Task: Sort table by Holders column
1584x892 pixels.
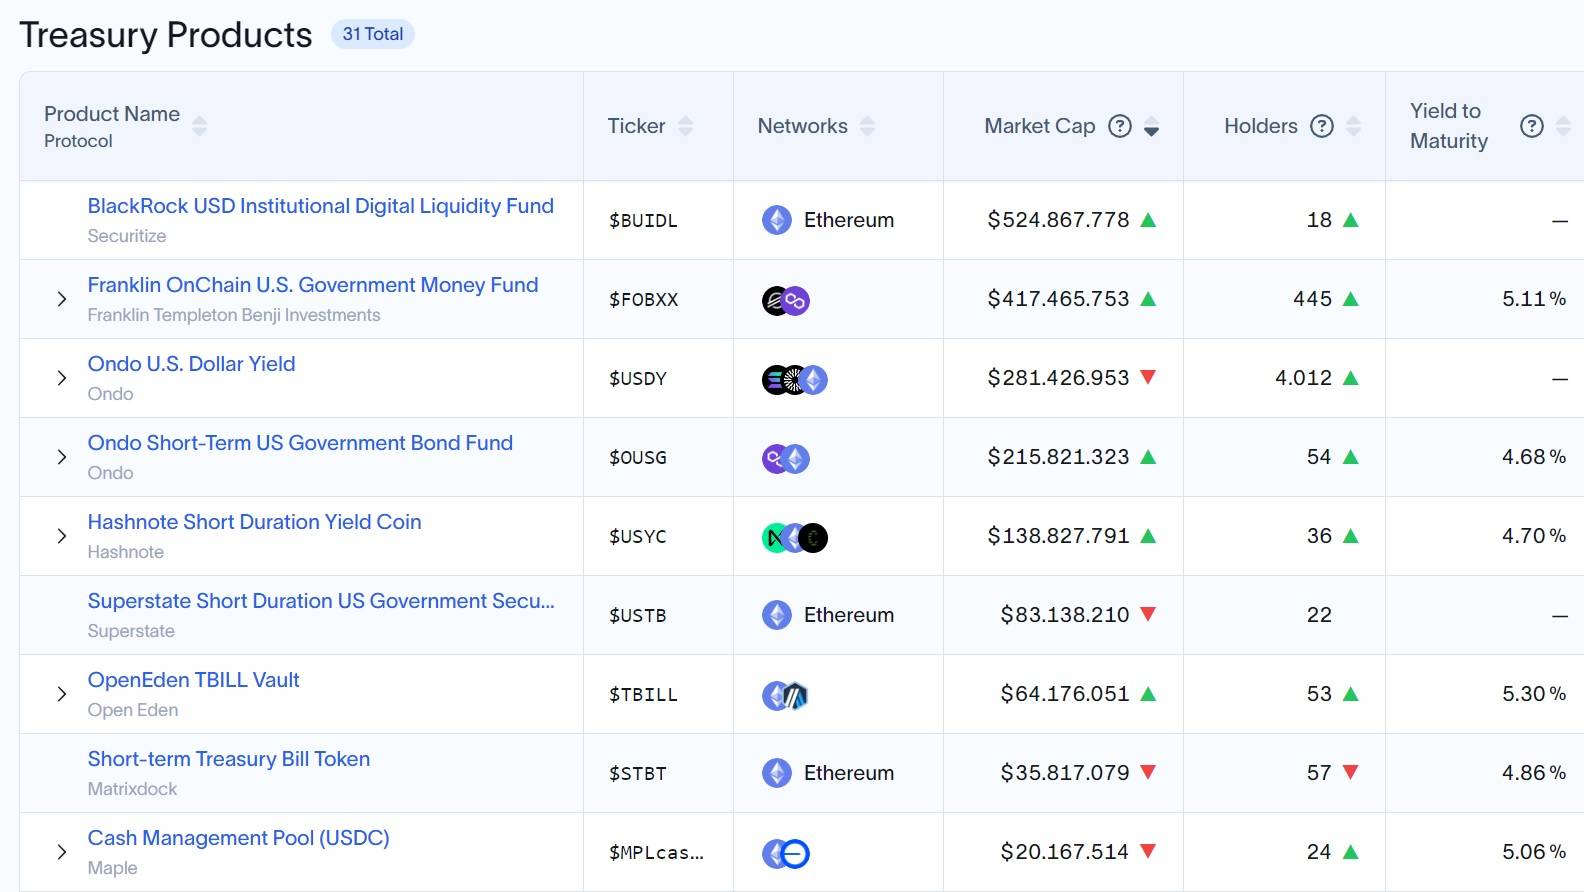Action: tap(1353, 126)
